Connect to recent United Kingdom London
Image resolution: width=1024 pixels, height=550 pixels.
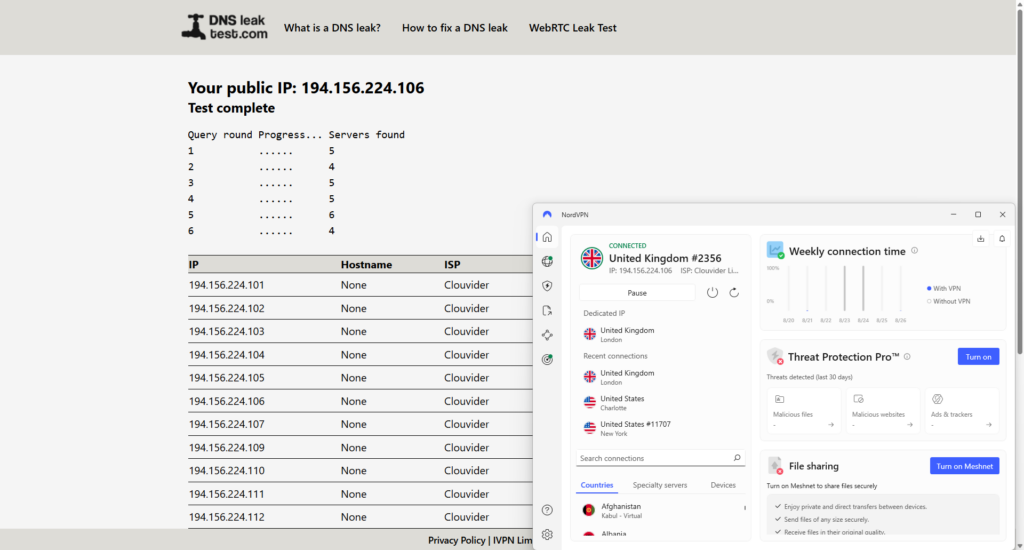pos(660,377)
